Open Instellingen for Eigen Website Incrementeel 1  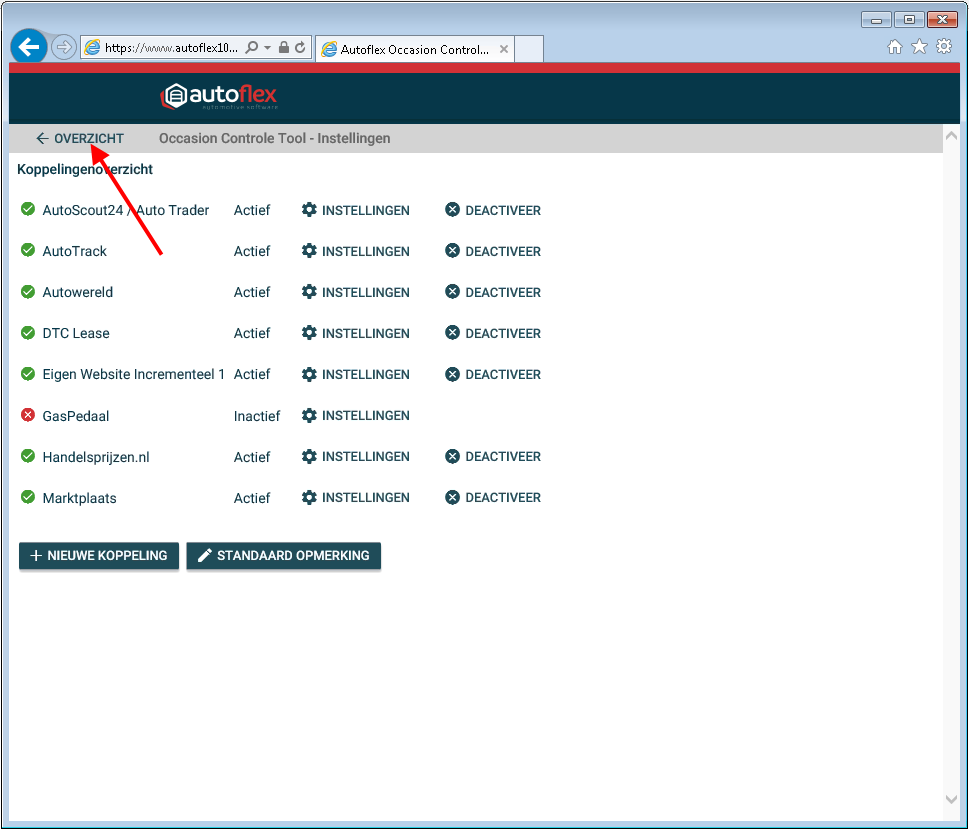pyautogui.click(x=355, y=374)
